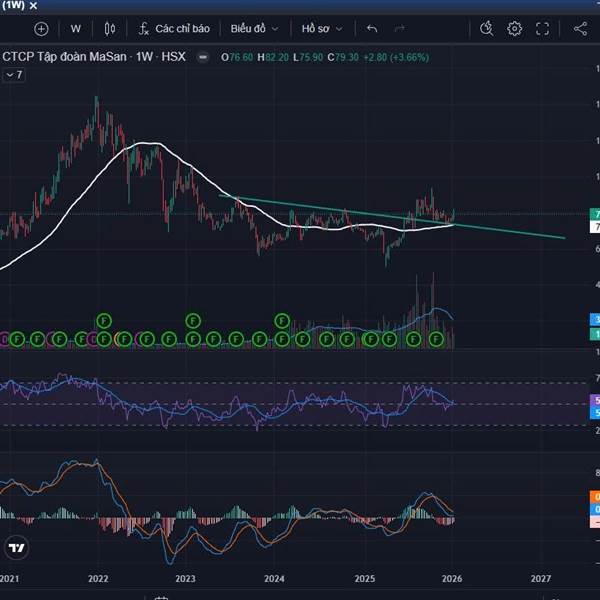The height and width of the screenshot is (600, 600).
Task: Expand the Biểu đồ dropdown
Action: (255, 29)
